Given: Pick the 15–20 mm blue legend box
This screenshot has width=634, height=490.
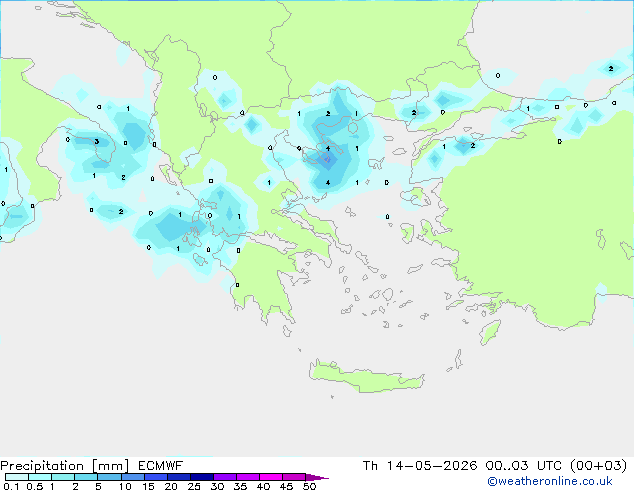Looking at the screenshot, I should [156, 477].
